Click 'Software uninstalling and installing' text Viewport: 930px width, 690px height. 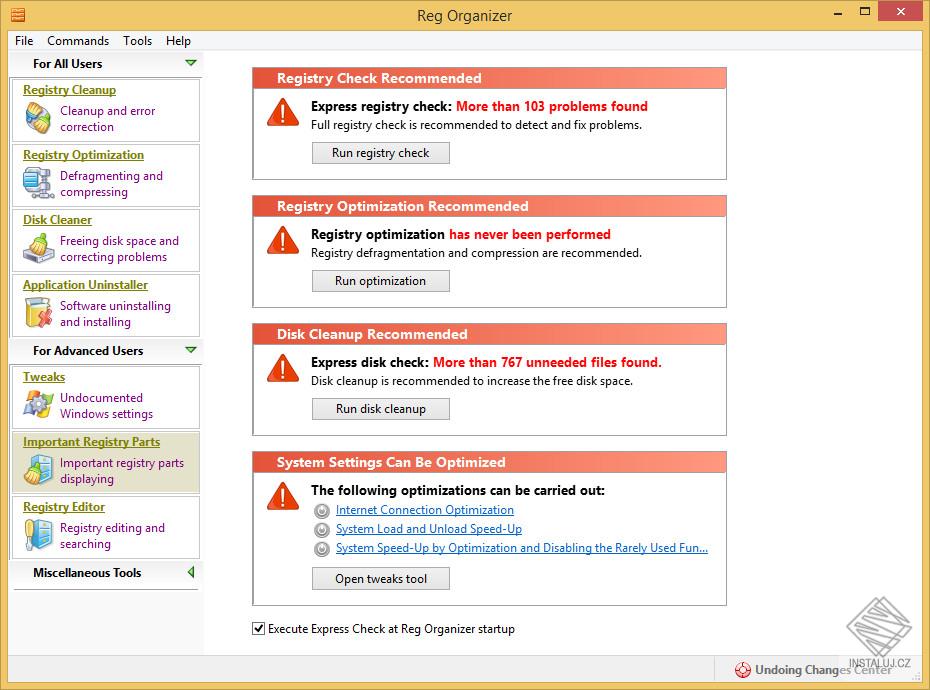click(x=115, y=314)
